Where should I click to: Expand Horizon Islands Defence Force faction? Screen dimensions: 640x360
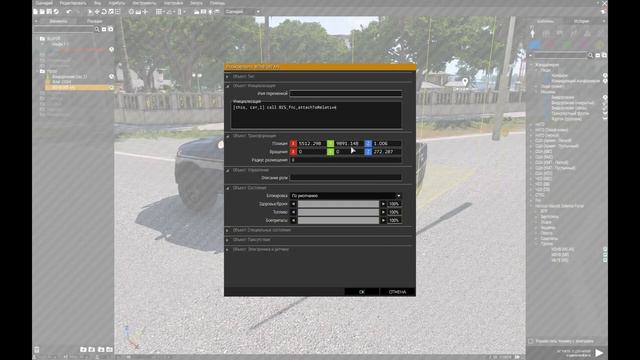(532, 206)
